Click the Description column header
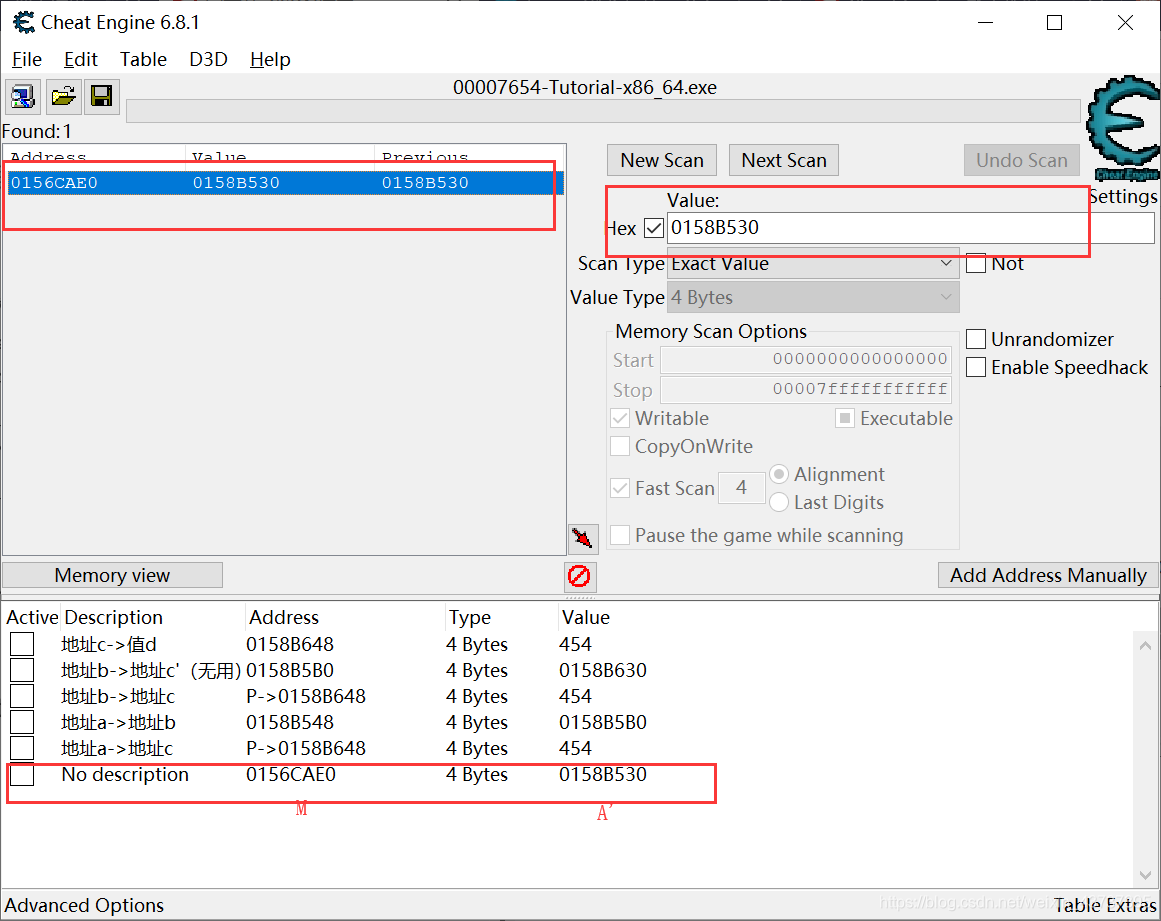Viewport: 1161px width, 921px height. point(113,617)
